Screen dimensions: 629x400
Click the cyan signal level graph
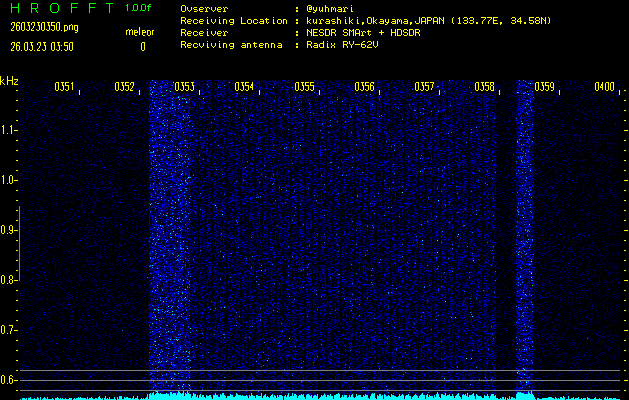click(321, 396)
